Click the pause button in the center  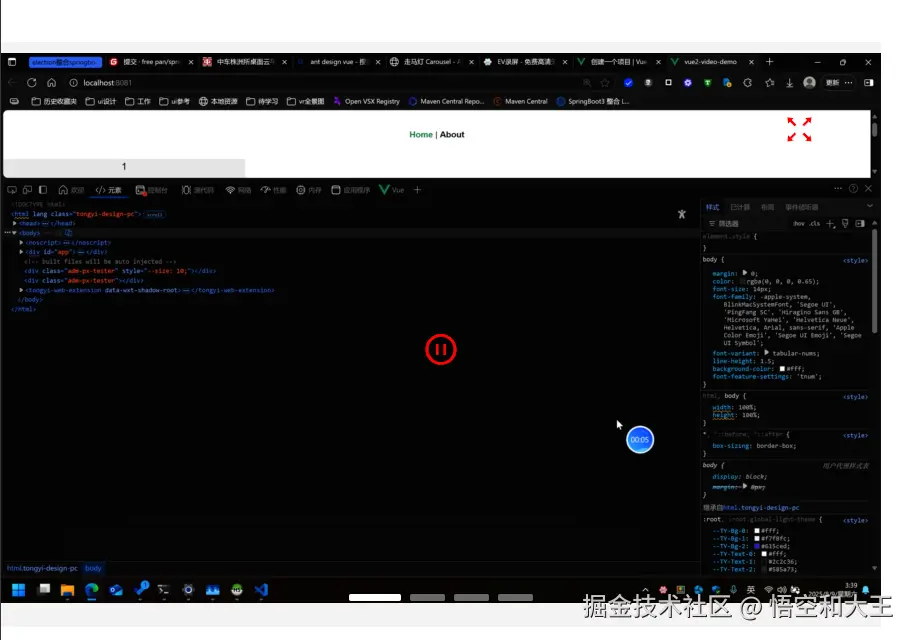pos(441,349)
